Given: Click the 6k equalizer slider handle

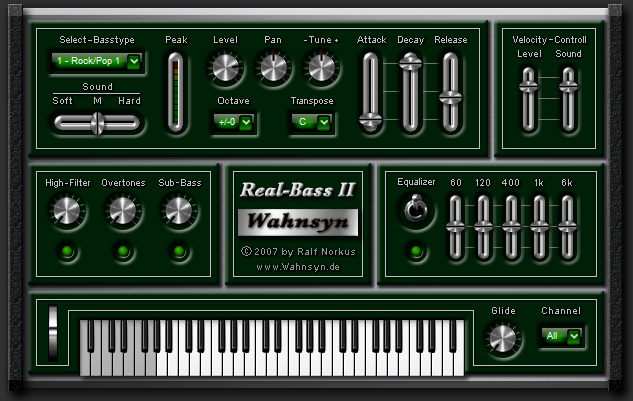Looking at the screenshot, I should [567, 227].
